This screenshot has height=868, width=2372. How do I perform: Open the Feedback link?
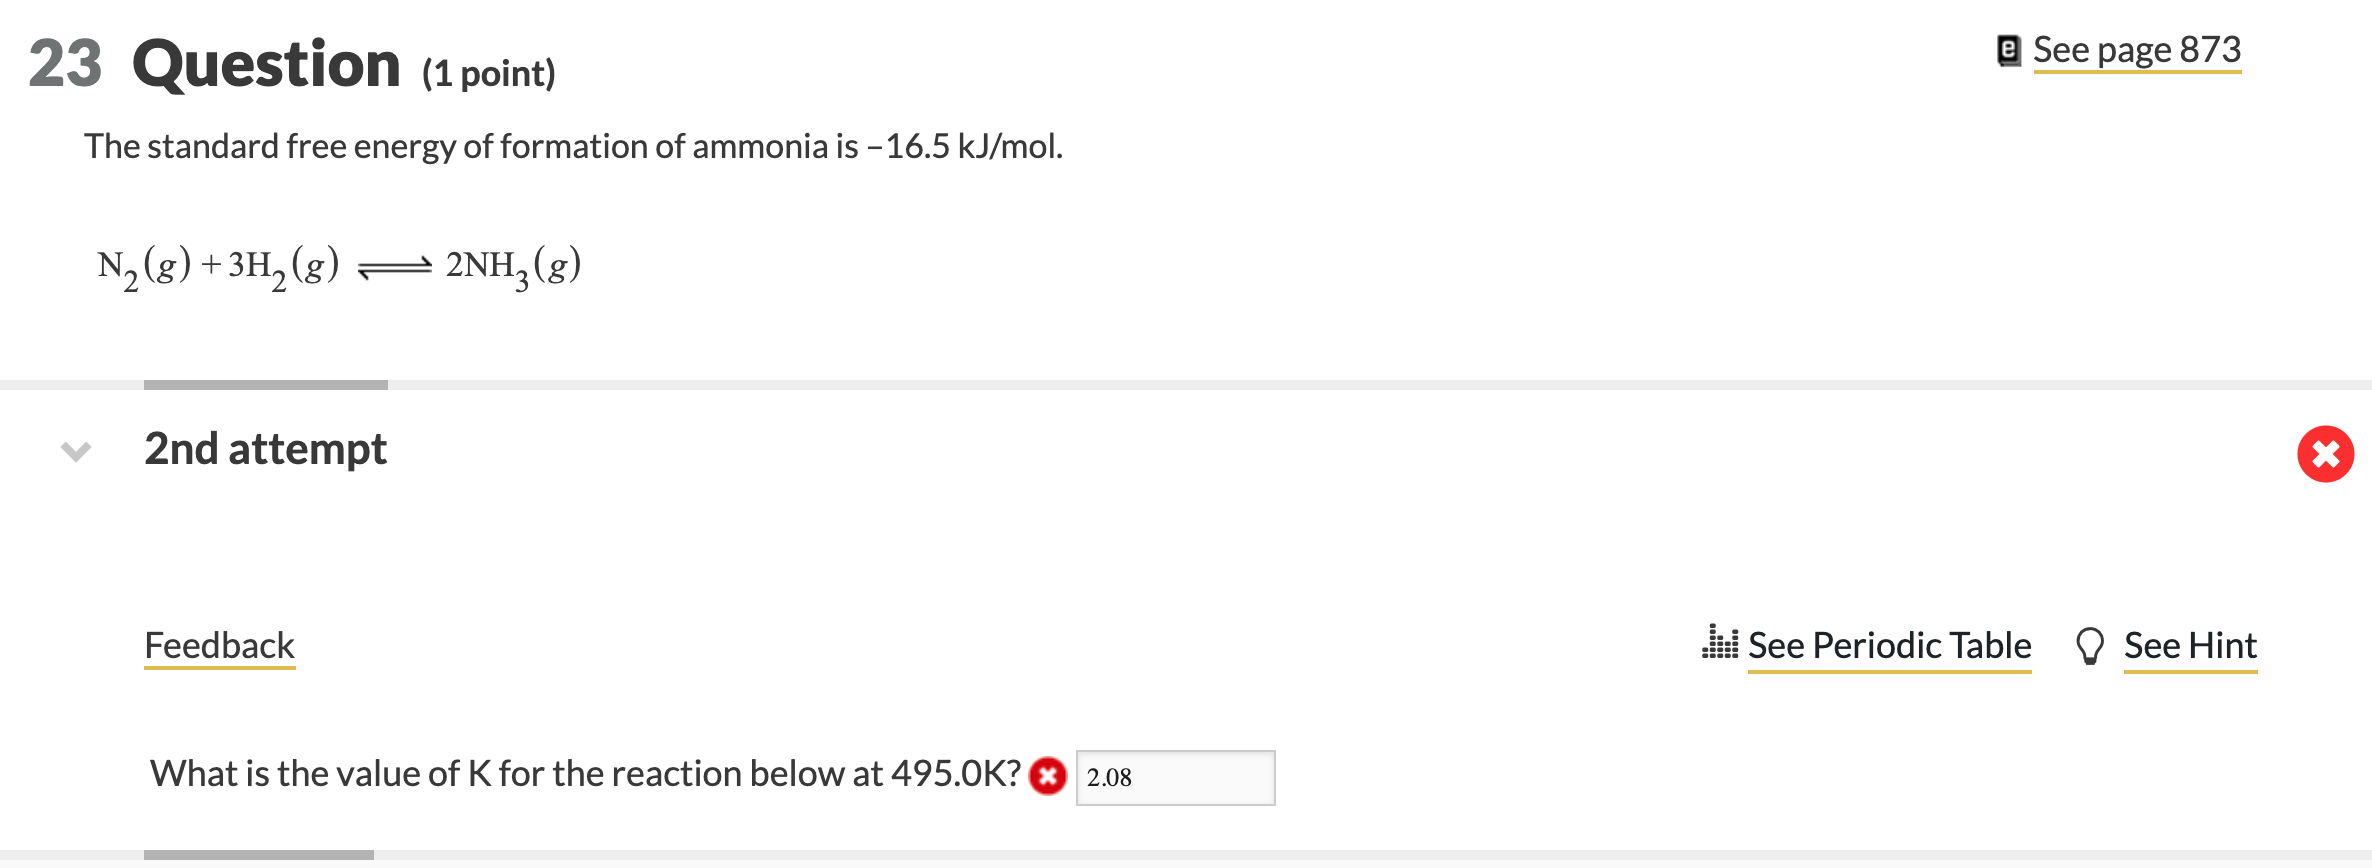click(220, 646)
